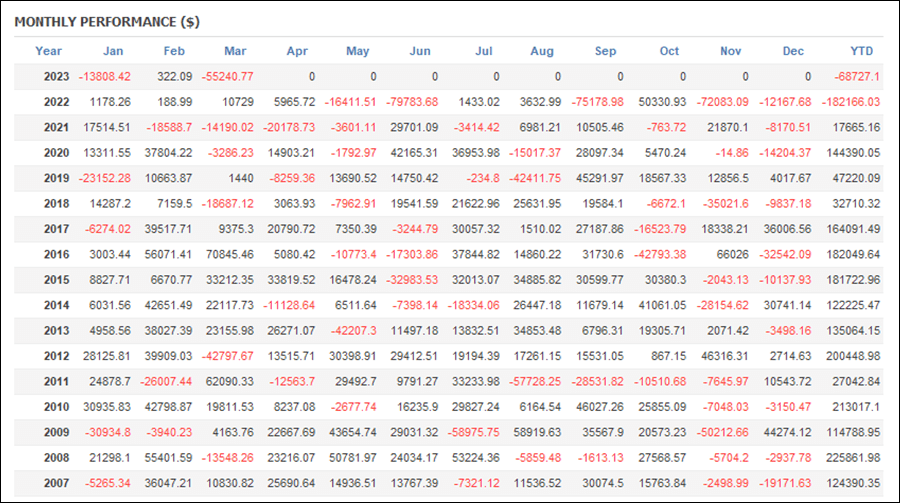
Task: Click the Jan column header
Action: click(113, 51)
